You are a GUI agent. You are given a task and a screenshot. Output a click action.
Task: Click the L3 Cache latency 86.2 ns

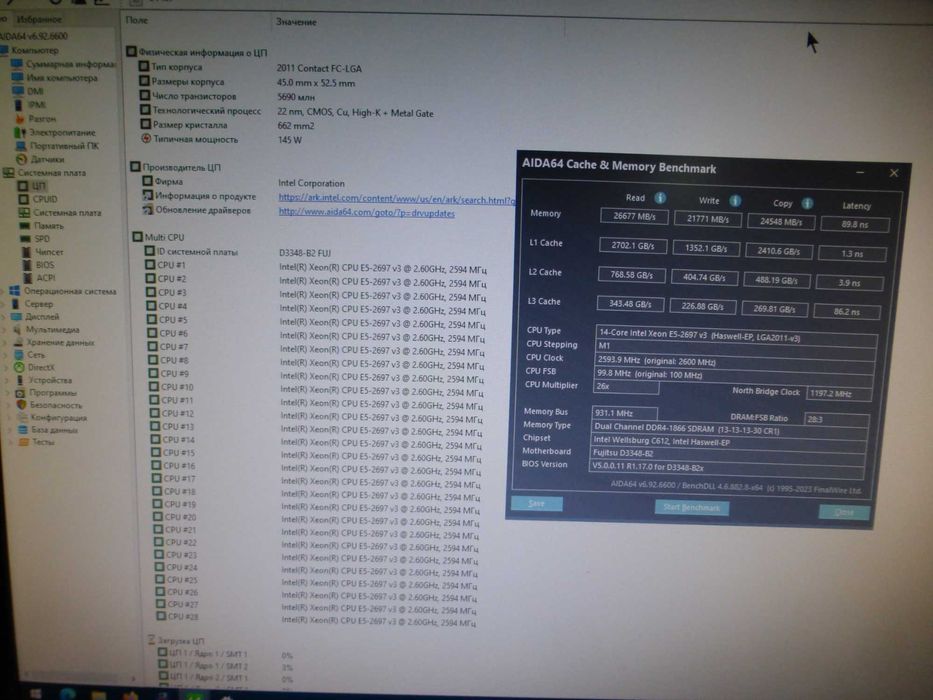[846, 311]
